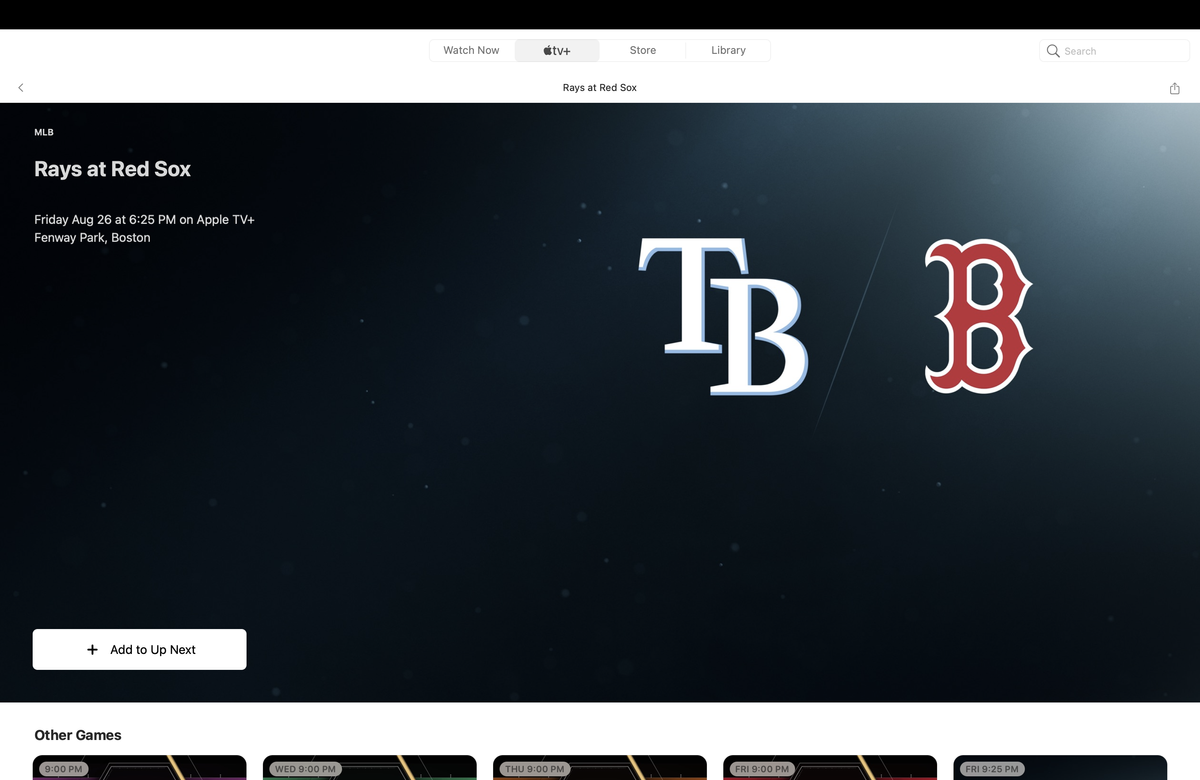Image resolution: width=1200 pixels, height=780 pixels.
Task: Switch to the Store tab
Action: click(642, 50)
